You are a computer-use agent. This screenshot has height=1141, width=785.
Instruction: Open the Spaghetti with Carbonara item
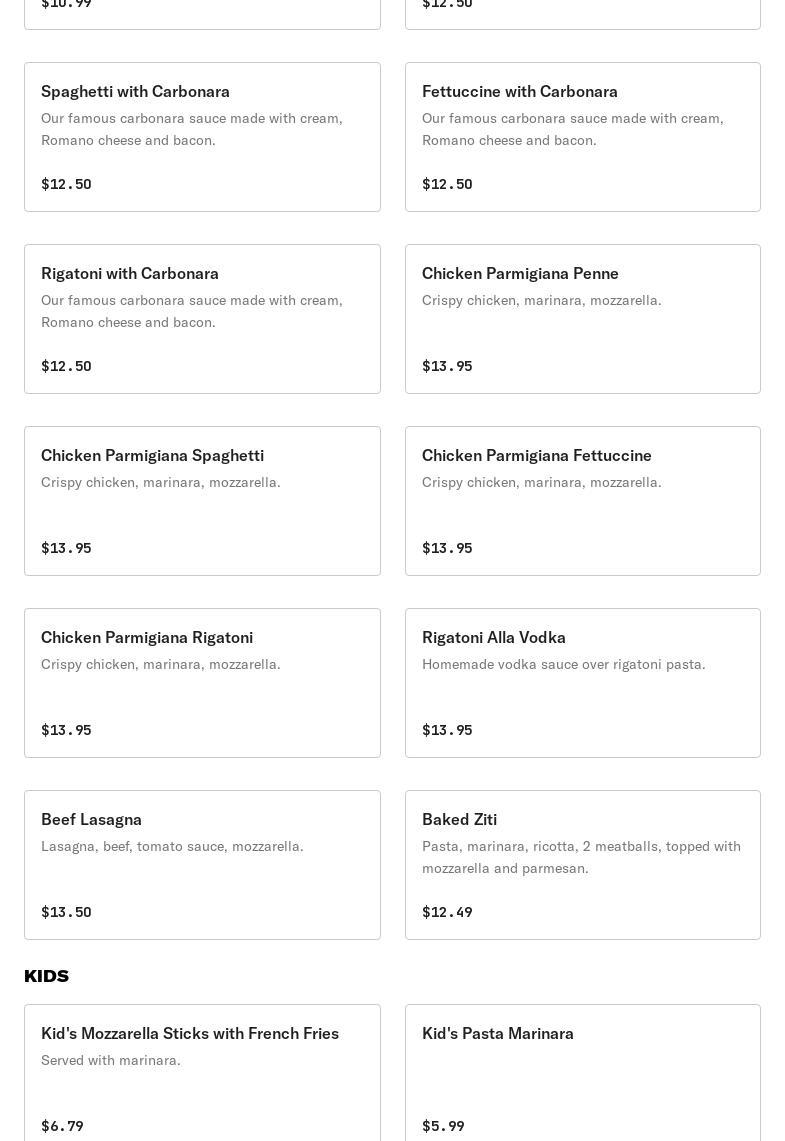(202, 137)
